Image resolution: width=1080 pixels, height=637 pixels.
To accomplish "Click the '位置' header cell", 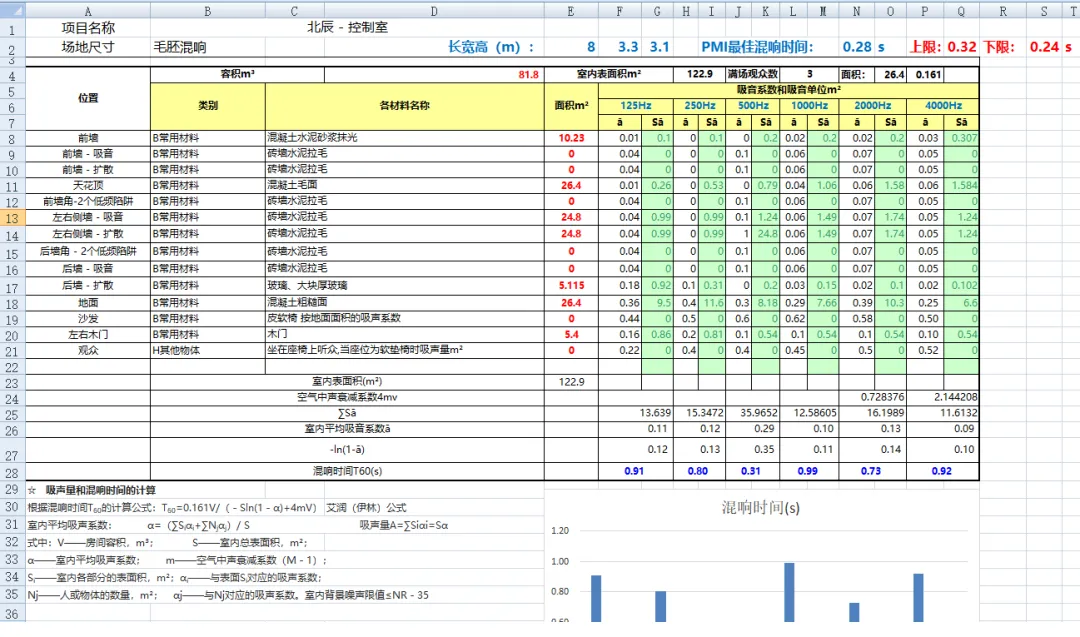I will click(88, 98).
